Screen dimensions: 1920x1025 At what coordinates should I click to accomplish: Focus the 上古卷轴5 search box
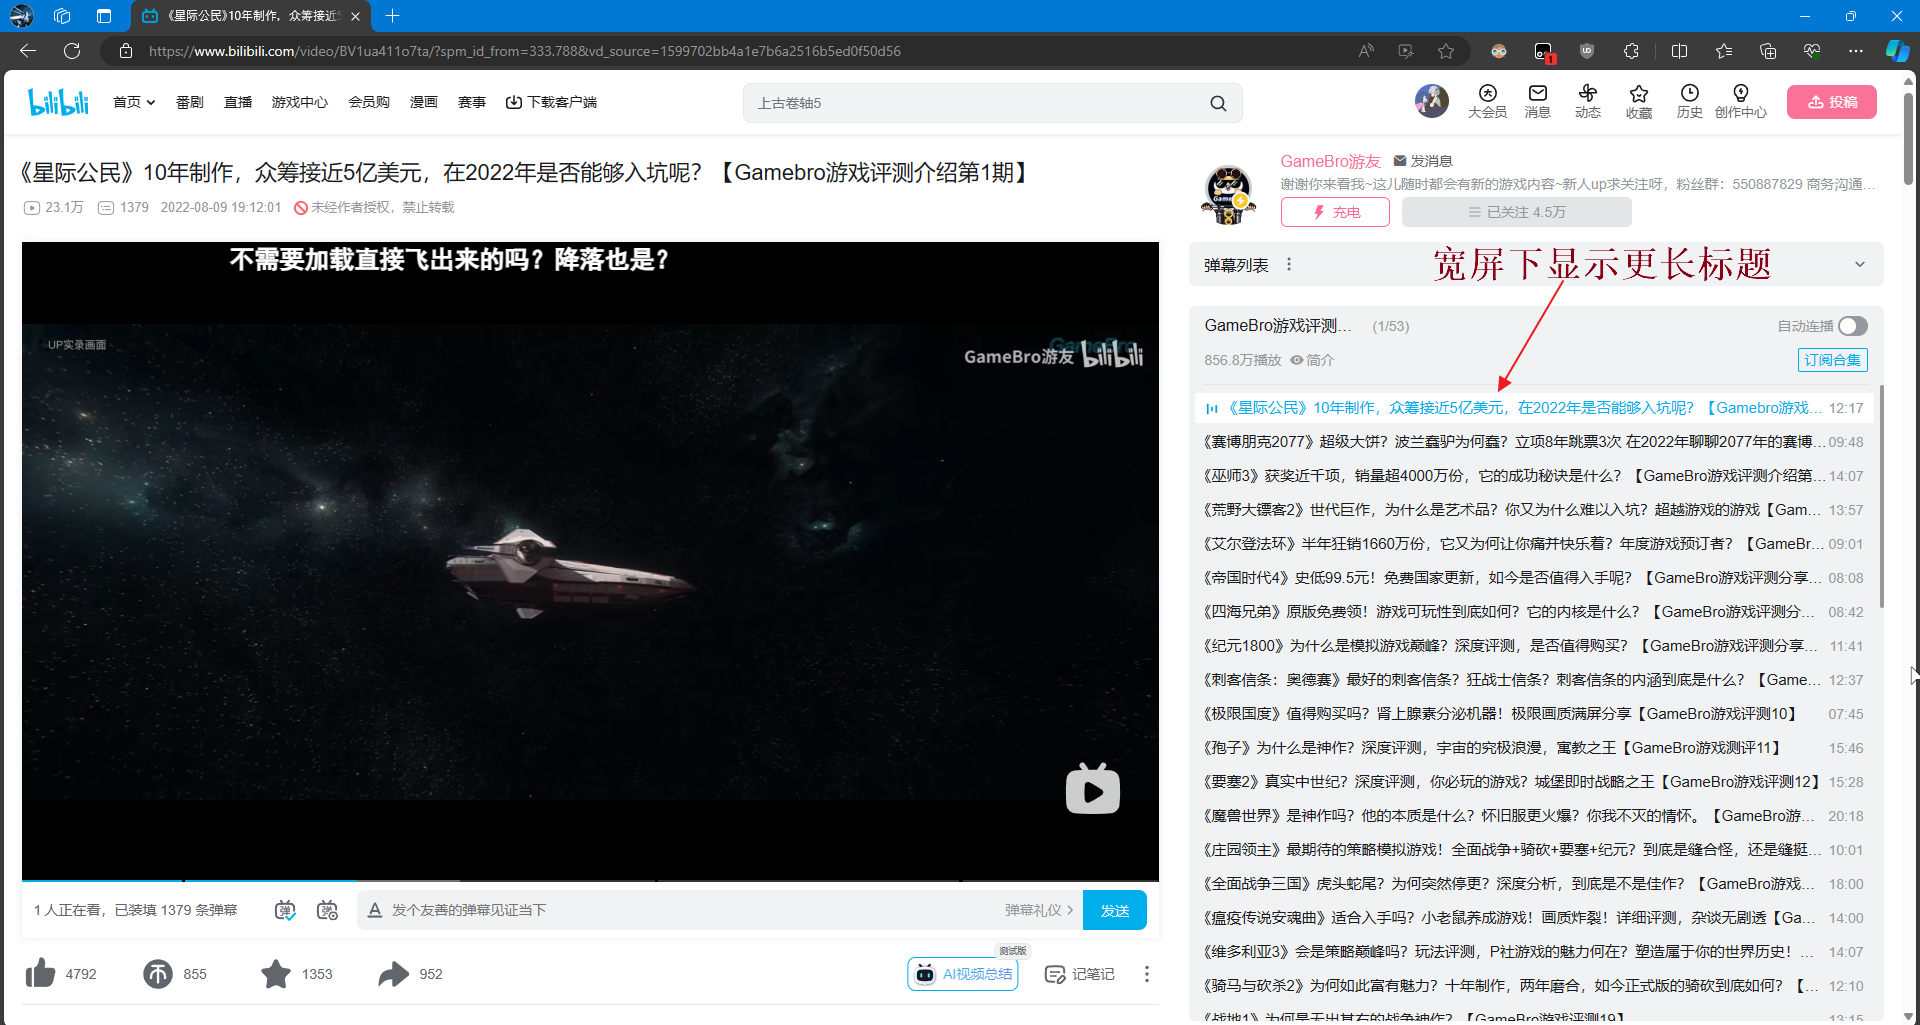tap(975, 103)
